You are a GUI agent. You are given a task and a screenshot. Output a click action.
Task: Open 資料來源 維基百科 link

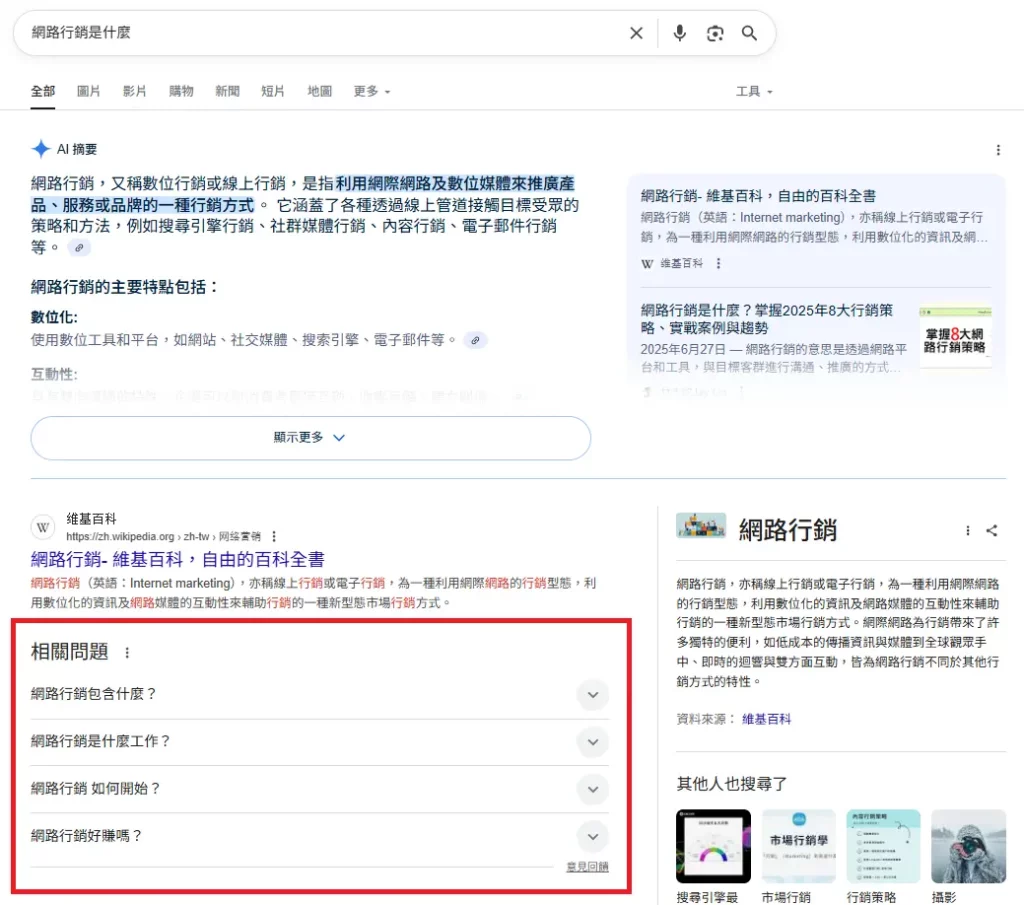click(x=766, y=719)
